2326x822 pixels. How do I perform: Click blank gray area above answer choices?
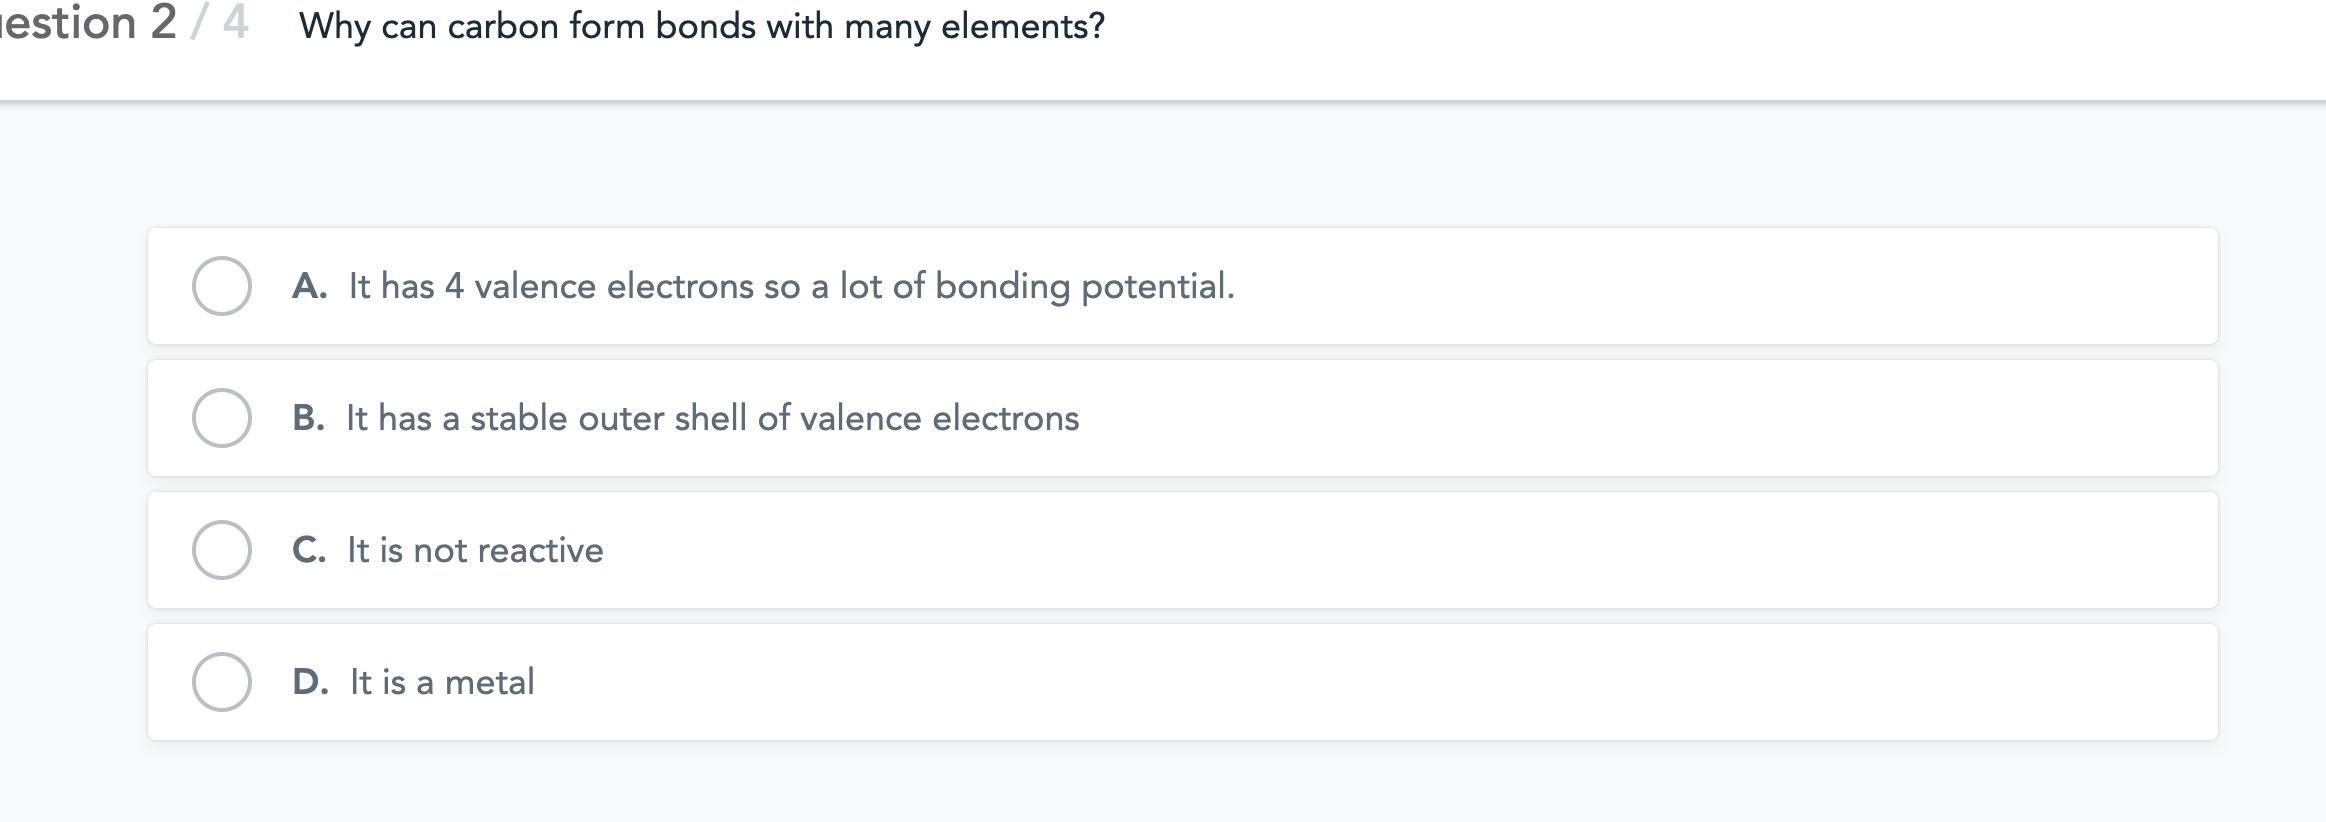pyautogui.click(x=1160, y=165)
